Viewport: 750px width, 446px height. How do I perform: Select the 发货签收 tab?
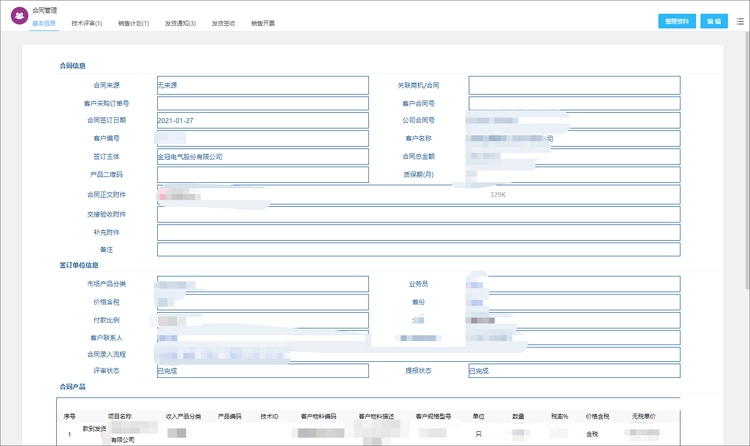tap(224, 23)
